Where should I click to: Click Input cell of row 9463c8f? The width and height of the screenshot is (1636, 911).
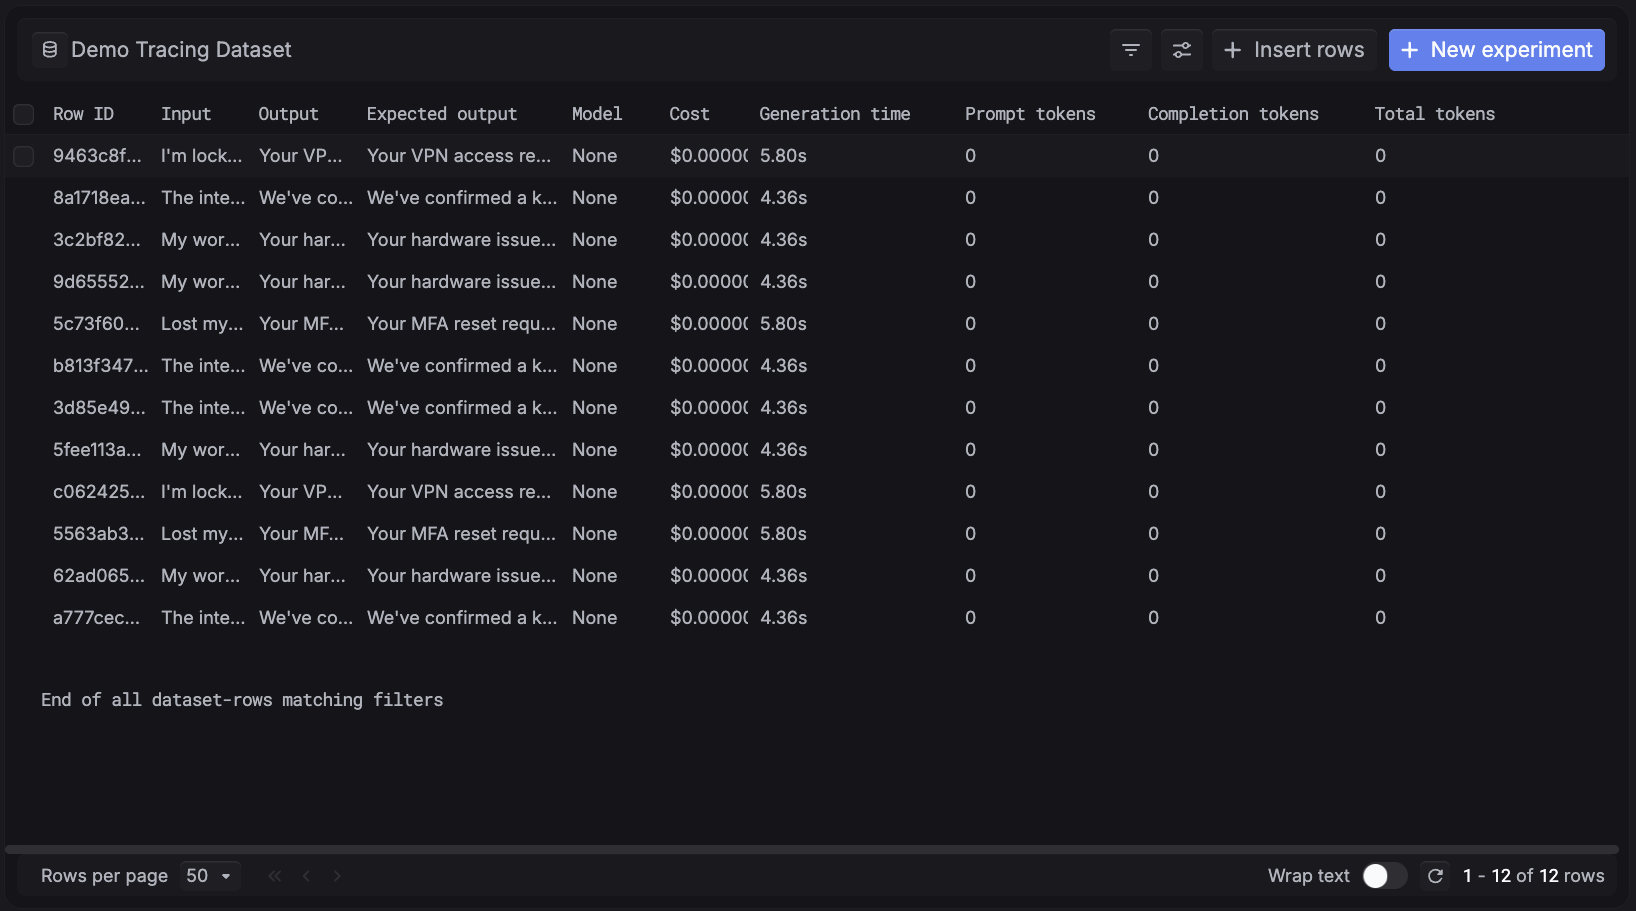pyautogui.click(x=202, y=156)
